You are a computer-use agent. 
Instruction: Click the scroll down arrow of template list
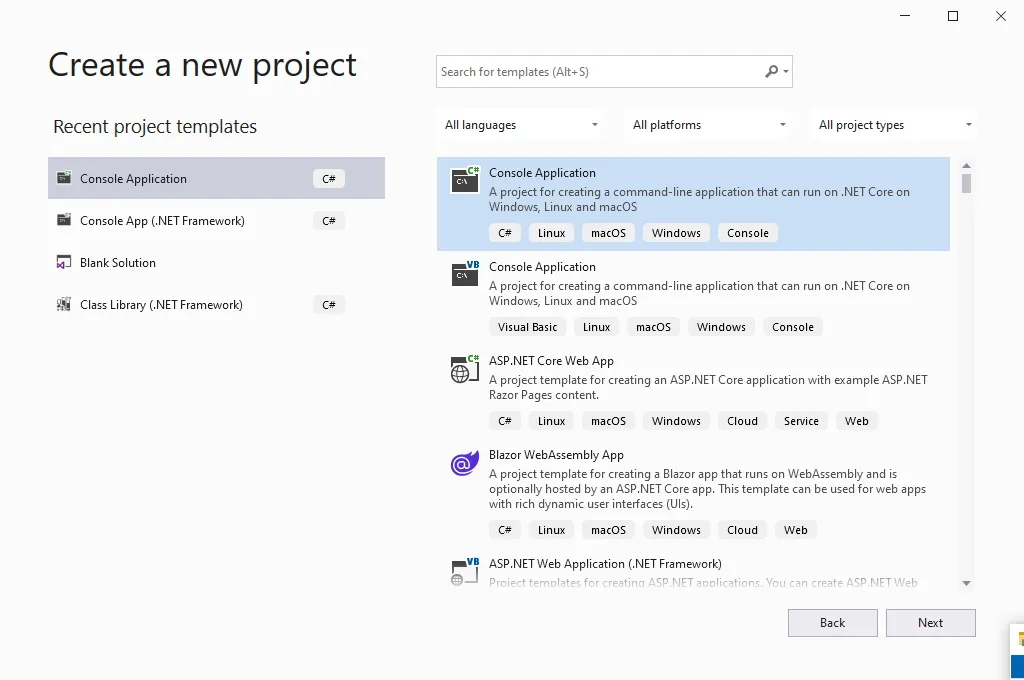pyautogui.click(x=966, y=583)
